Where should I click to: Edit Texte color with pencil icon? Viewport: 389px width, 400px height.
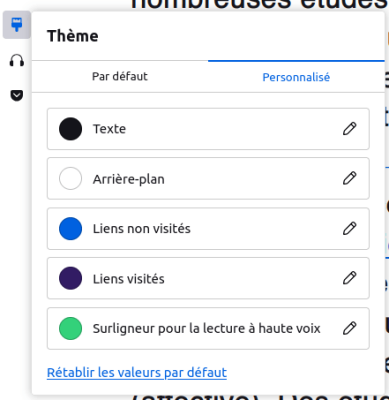pos(349,129)
